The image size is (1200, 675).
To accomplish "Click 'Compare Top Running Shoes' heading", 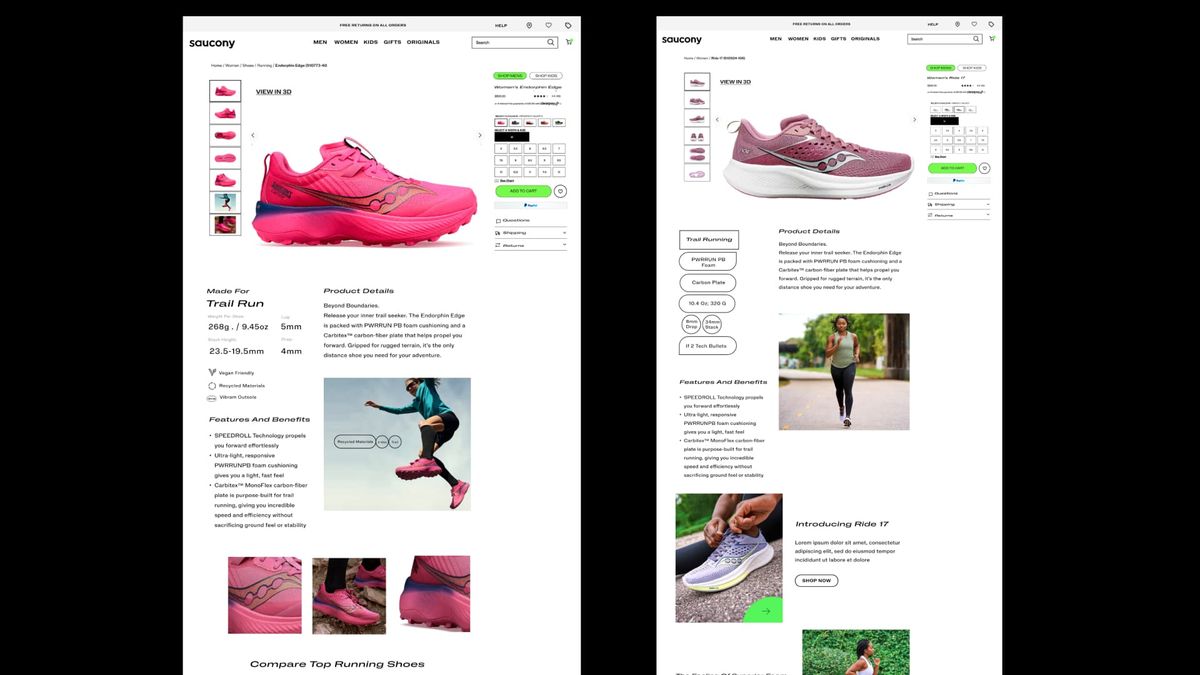I will (337, 664).
